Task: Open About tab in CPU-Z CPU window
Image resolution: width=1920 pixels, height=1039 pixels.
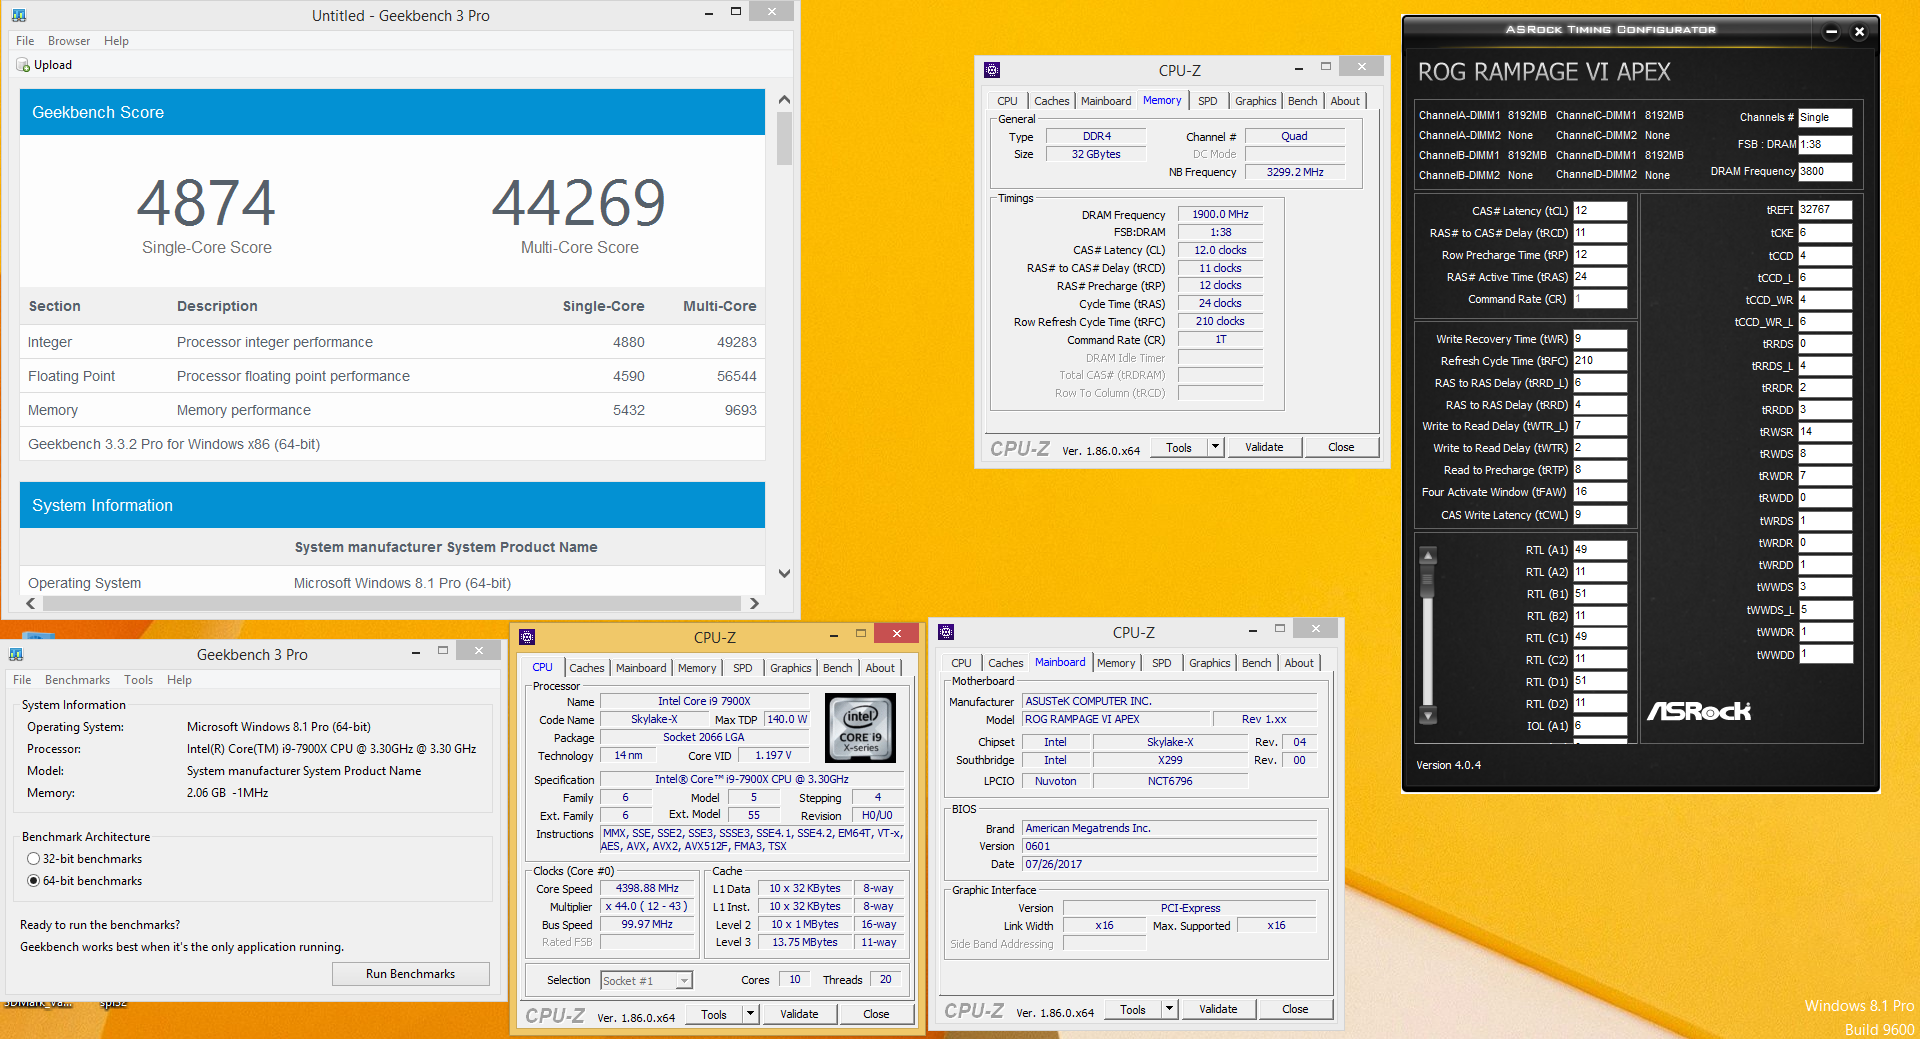Action: [880, 668]
